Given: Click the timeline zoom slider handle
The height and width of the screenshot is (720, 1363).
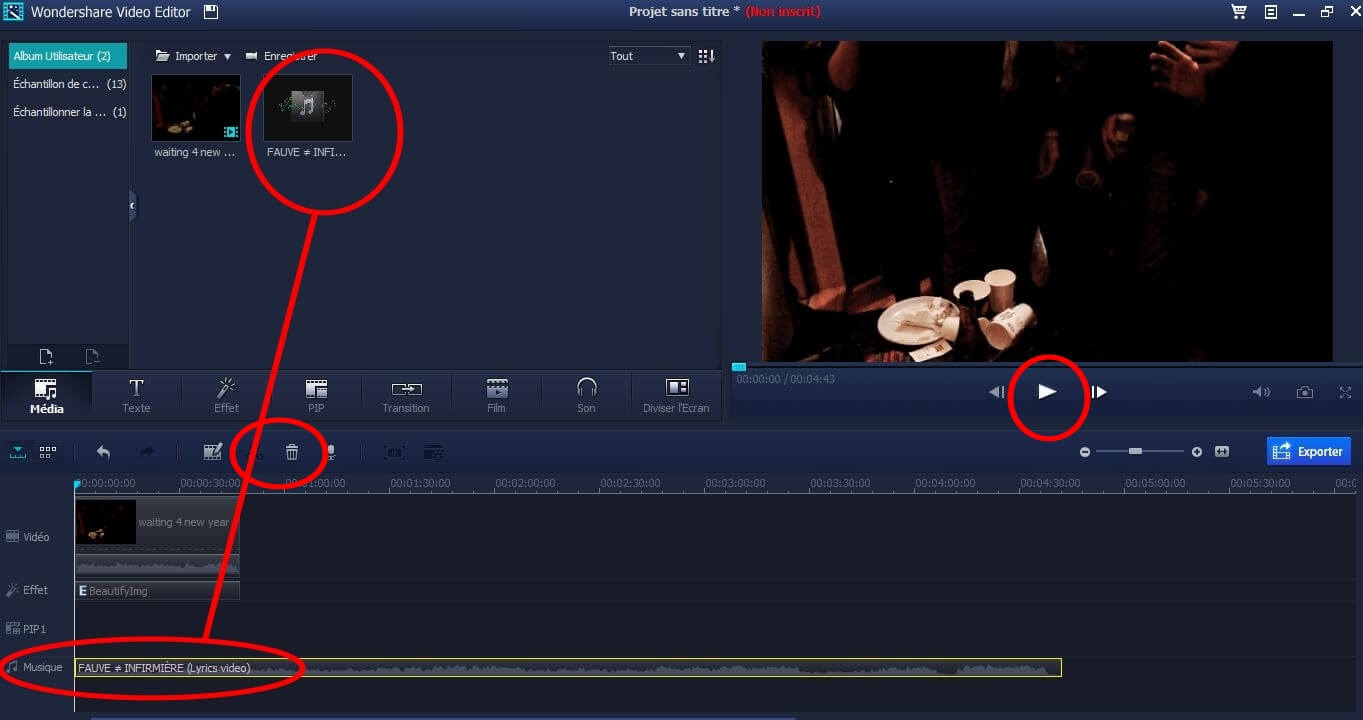Looking at the screenshot, I should point(1135,452).
